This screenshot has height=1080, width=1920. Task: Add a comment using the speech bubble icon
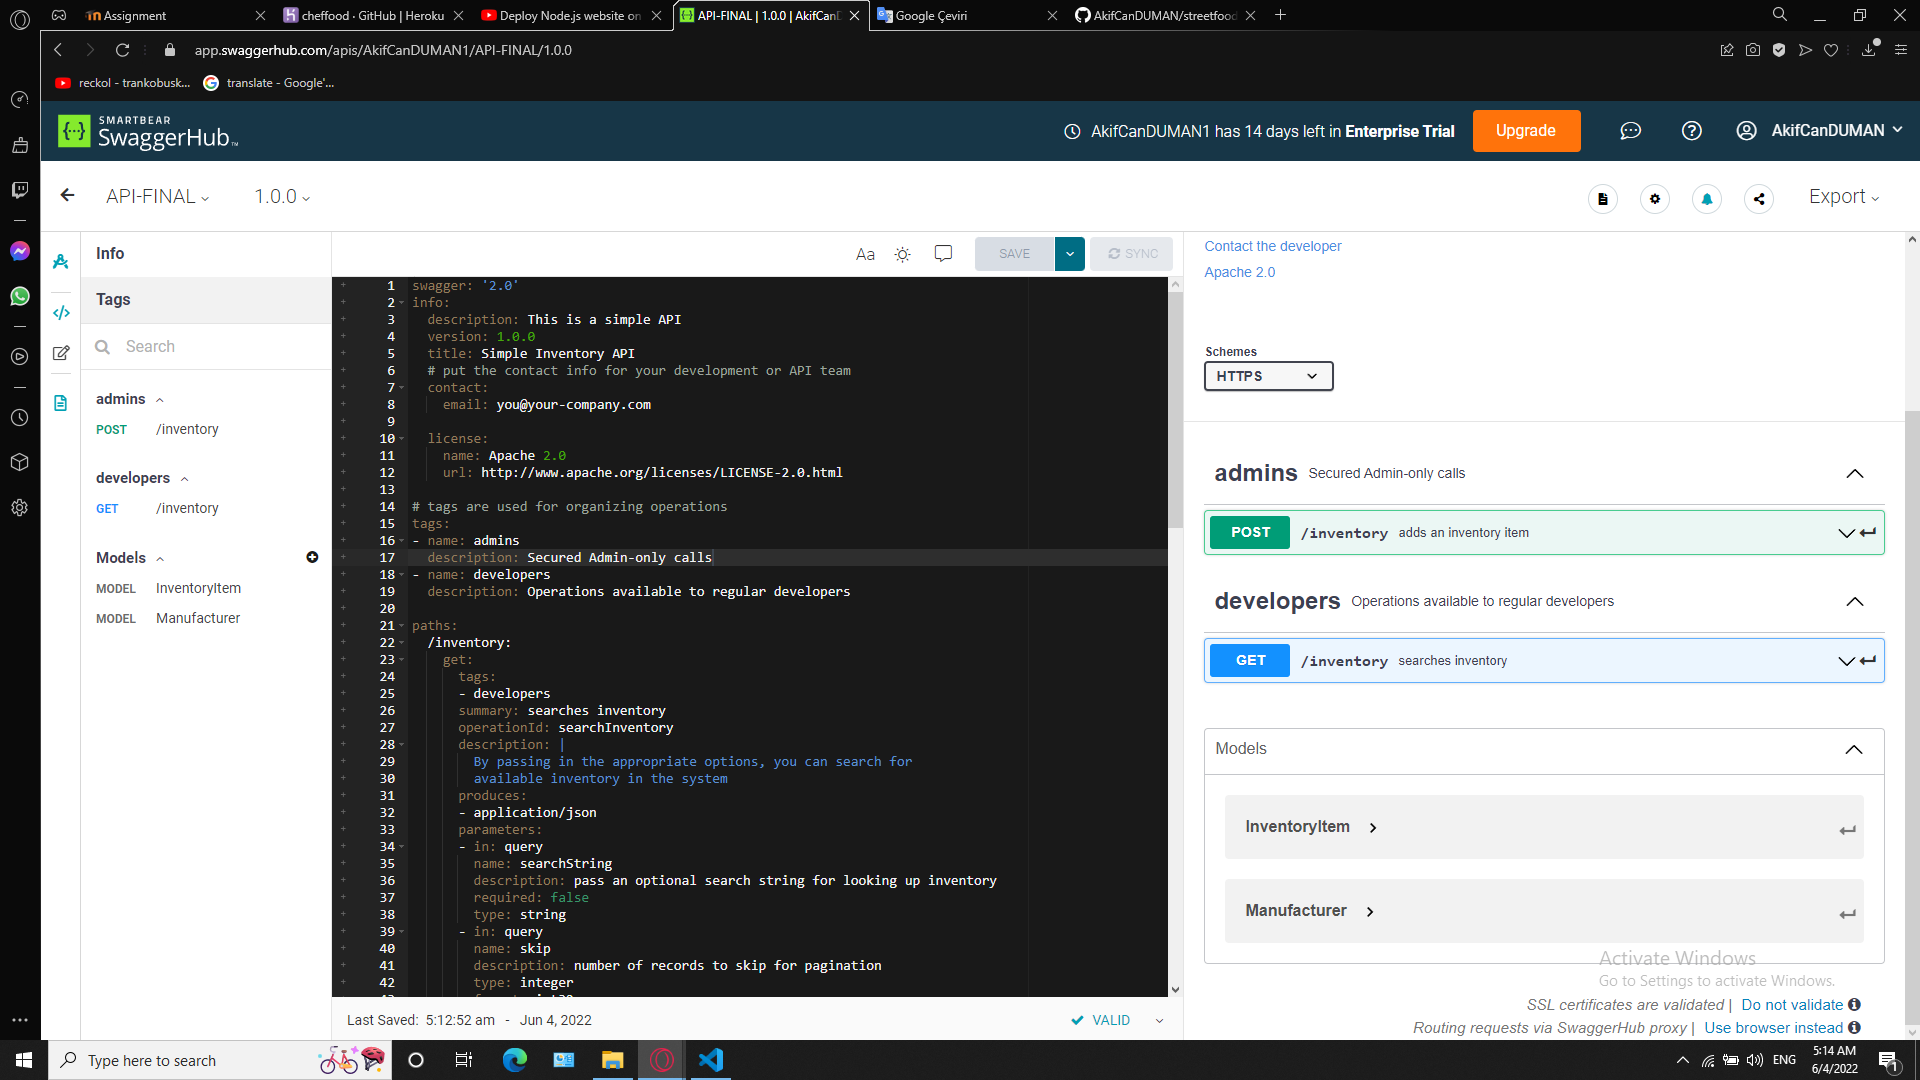[x=943, y=253]
